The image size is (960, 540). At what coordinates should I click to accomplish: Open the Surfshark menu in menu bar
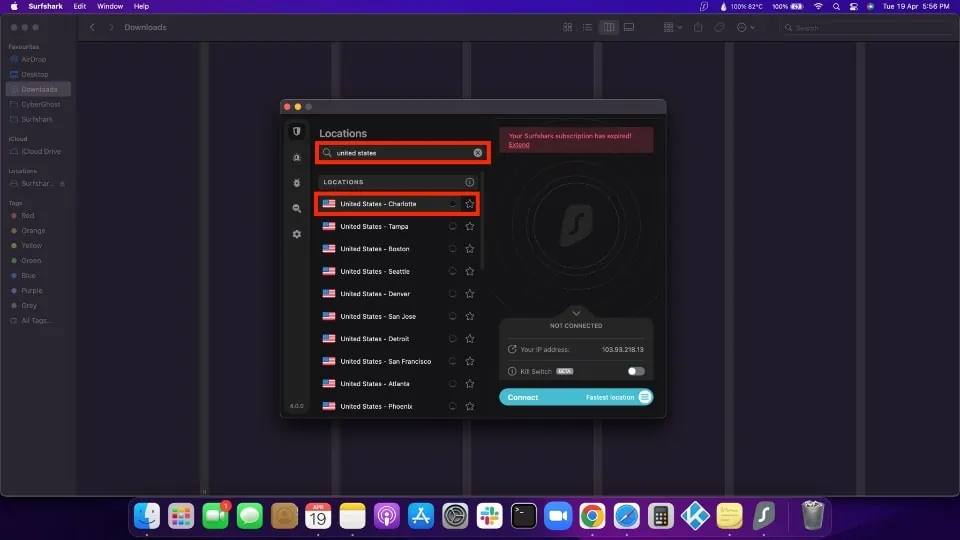[x=45, y=6]
